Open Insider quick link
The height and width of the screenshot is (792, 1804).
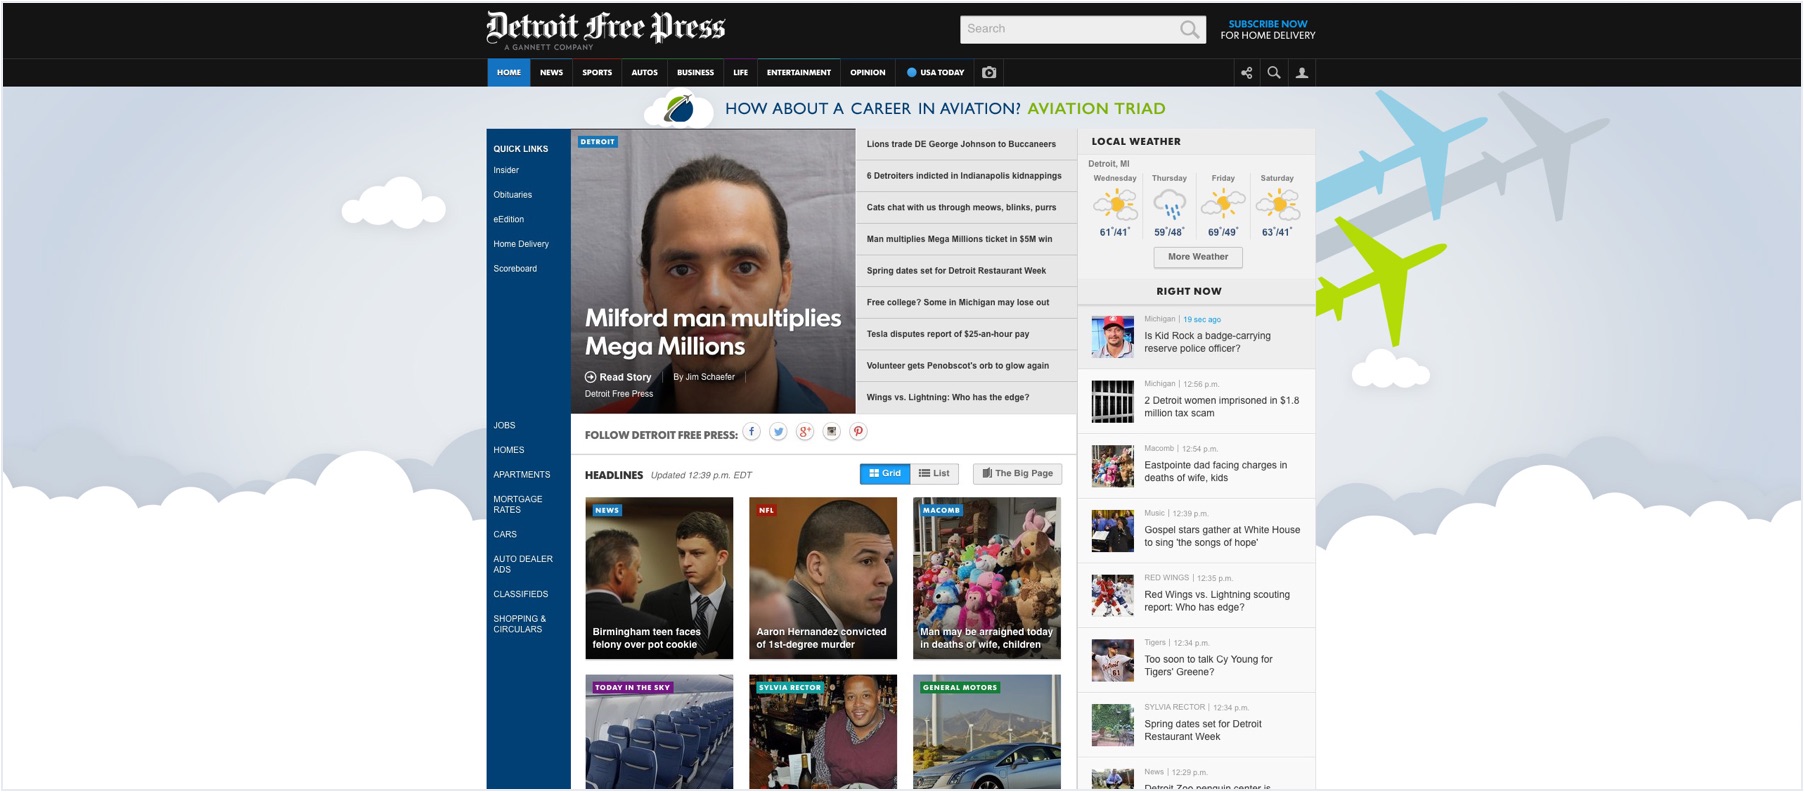(x=506, y=170)
